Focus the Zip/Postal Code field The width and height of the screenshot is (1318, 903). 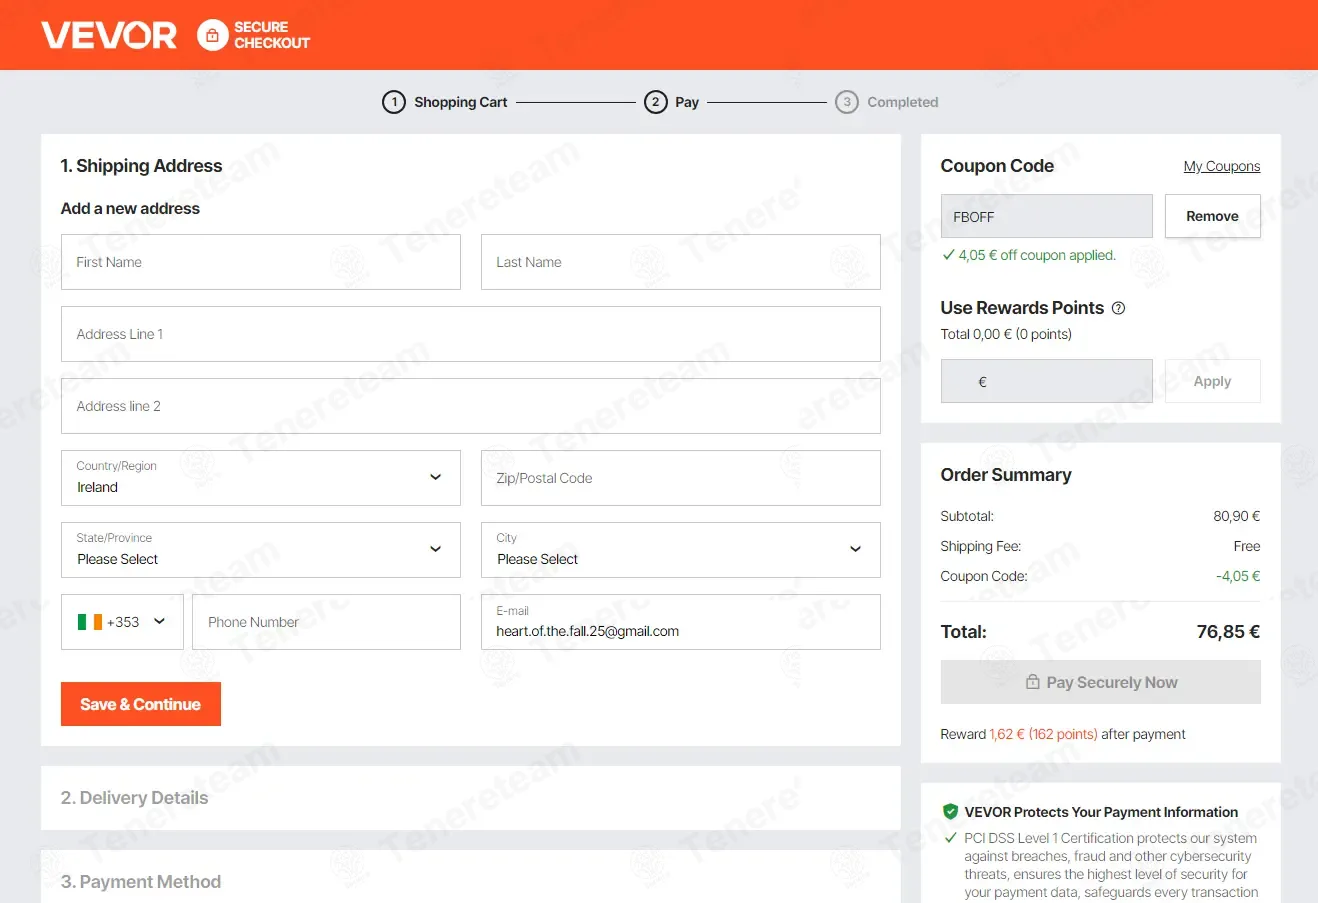click(681, 478)
